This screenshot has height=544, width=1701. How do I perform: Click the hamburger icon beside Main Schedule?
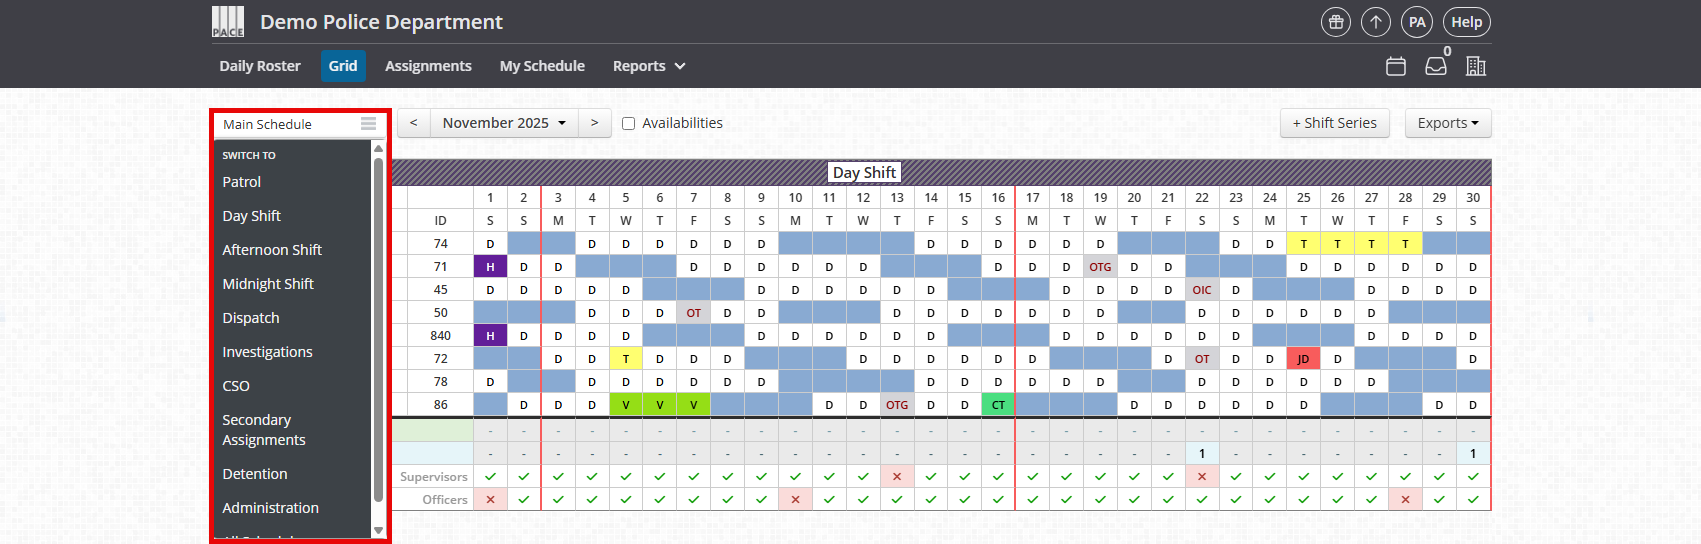point(369,124)
